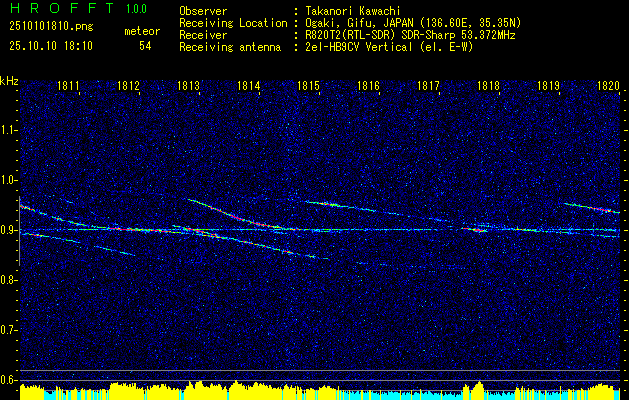Viewport: 629px width, 400px height.
Task: Click the echo trace near 1820 at 0.95 kHz
Action: pos(592,208)
